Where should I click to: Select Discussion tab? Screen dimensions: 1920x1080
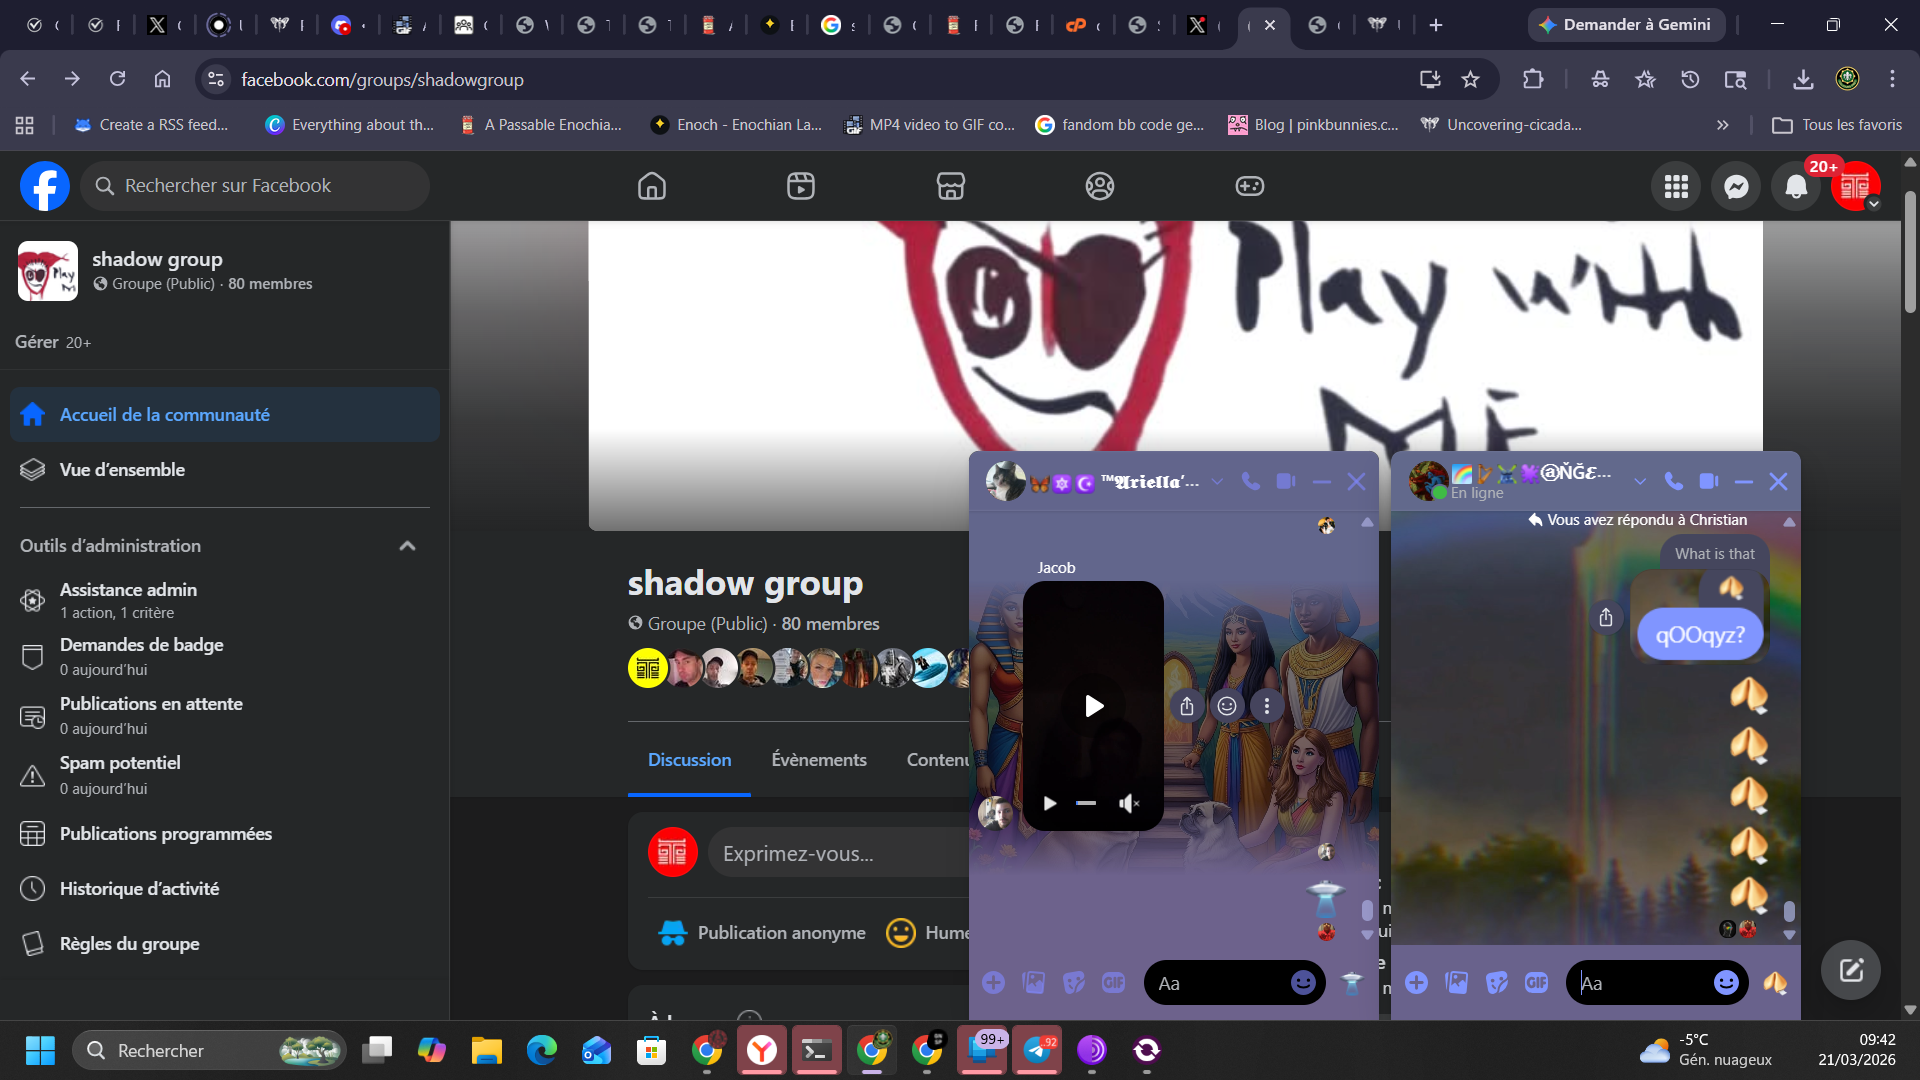click(x=689, y=760)
